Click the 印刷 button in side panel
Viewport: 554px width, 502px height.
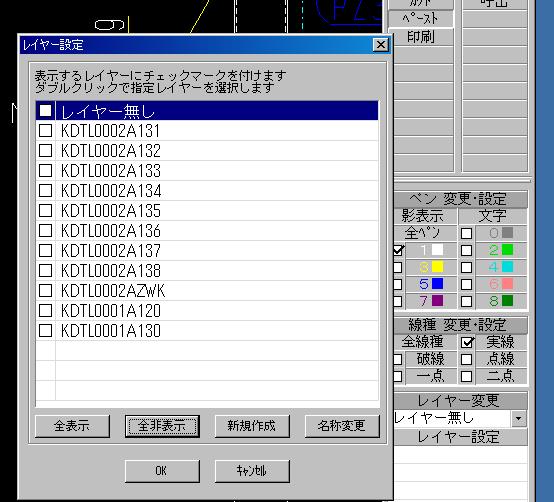(421, 37)
